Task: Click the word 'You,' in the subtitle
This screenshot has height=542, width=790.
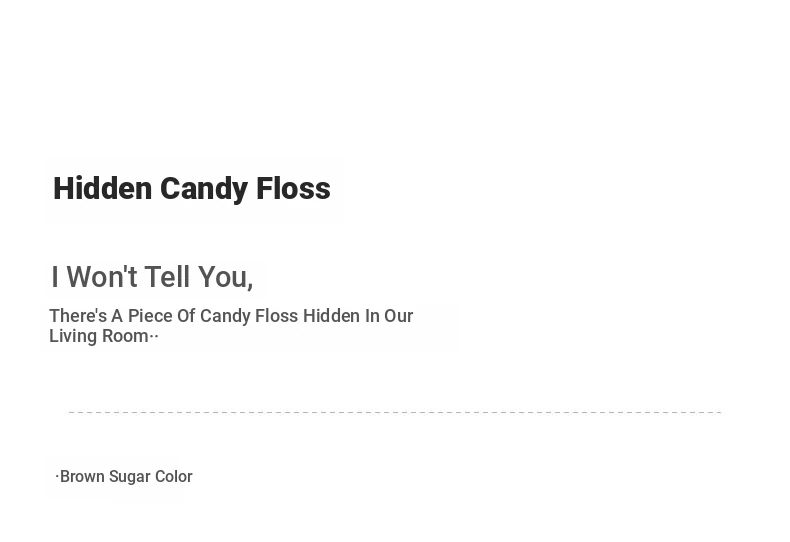Action: coord(226,277)
